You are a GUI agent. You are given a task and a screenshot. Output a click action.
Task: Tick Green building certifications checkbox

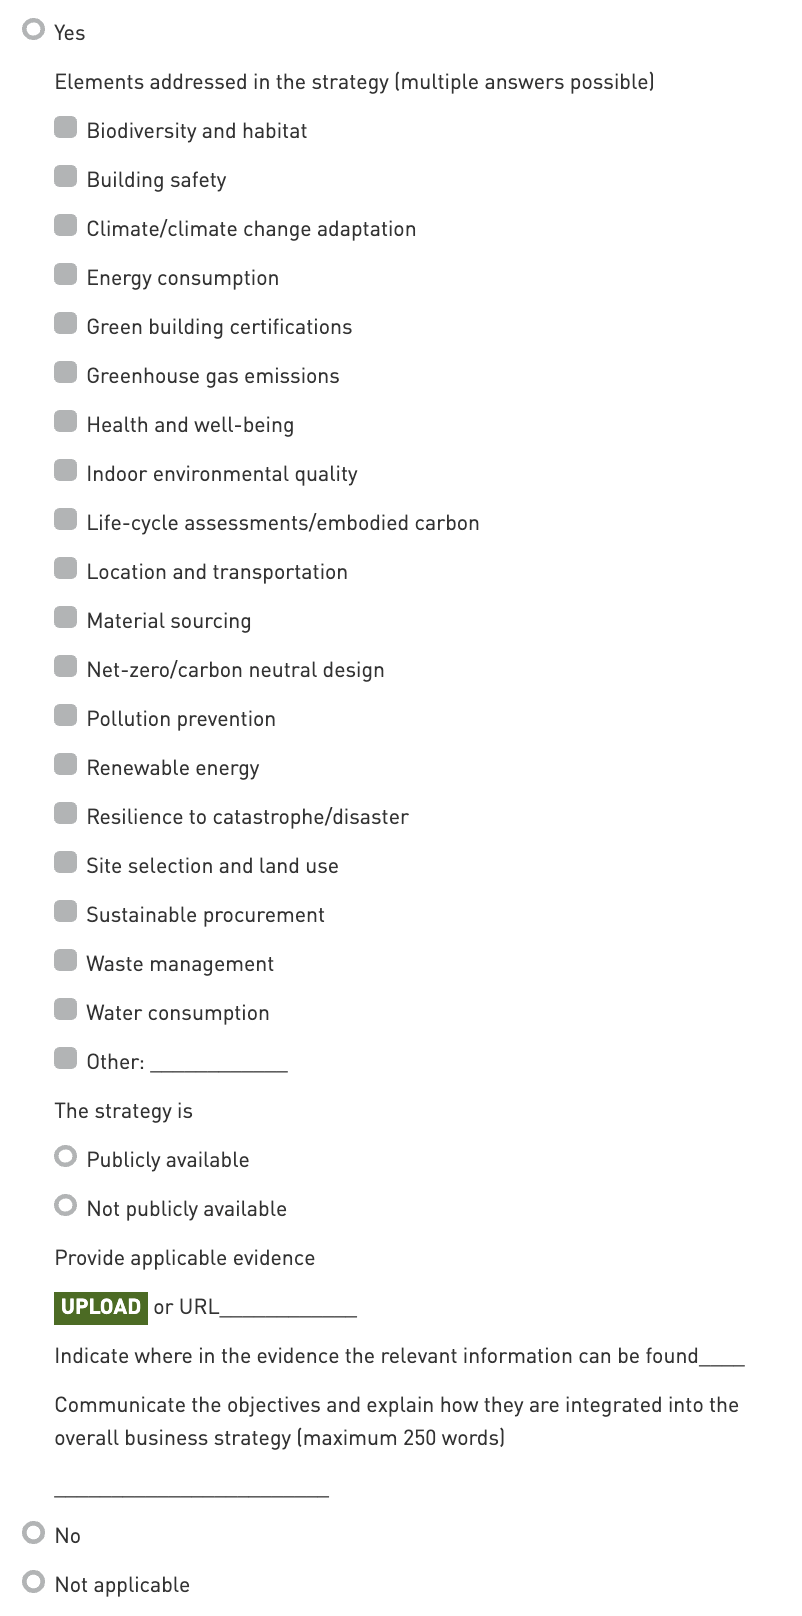coord(66,324)
